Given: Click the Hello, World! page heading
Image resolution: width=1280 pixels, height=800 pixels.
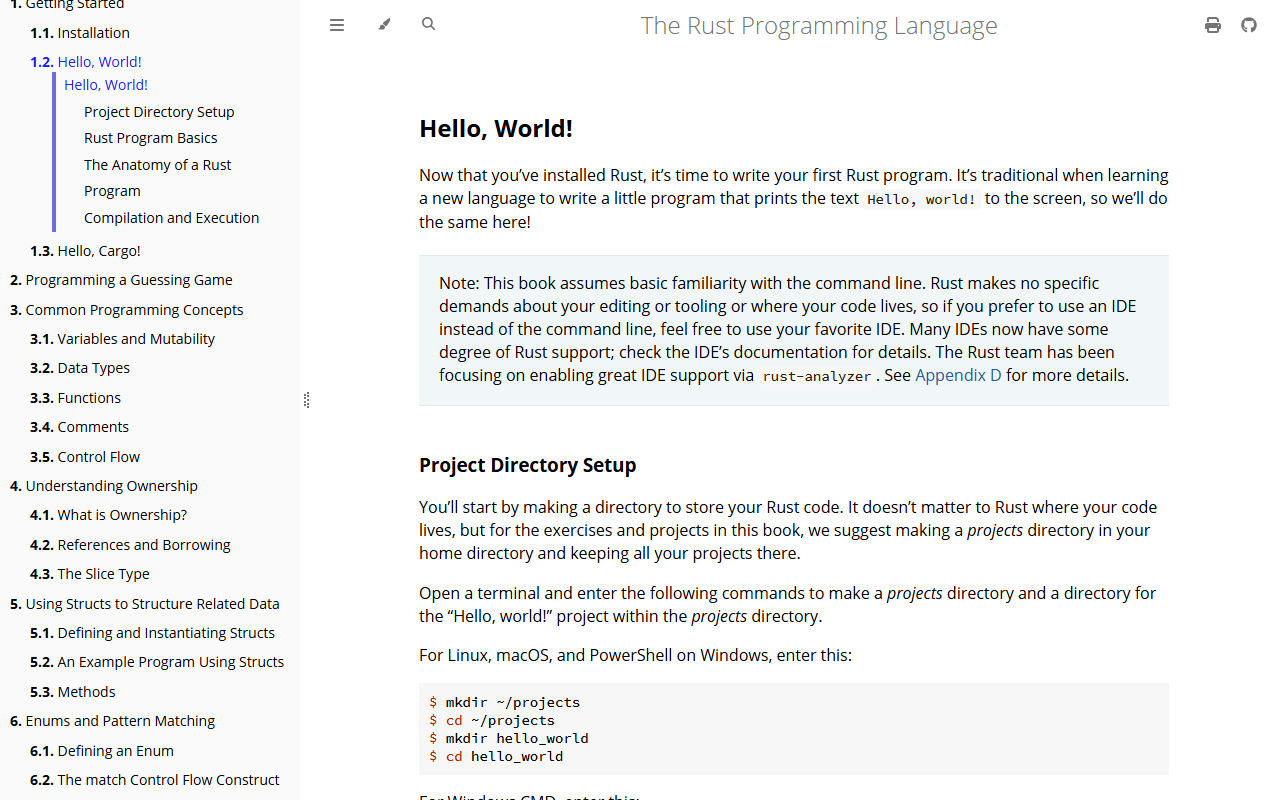Looking at the screenshot, I should (496, 129).
